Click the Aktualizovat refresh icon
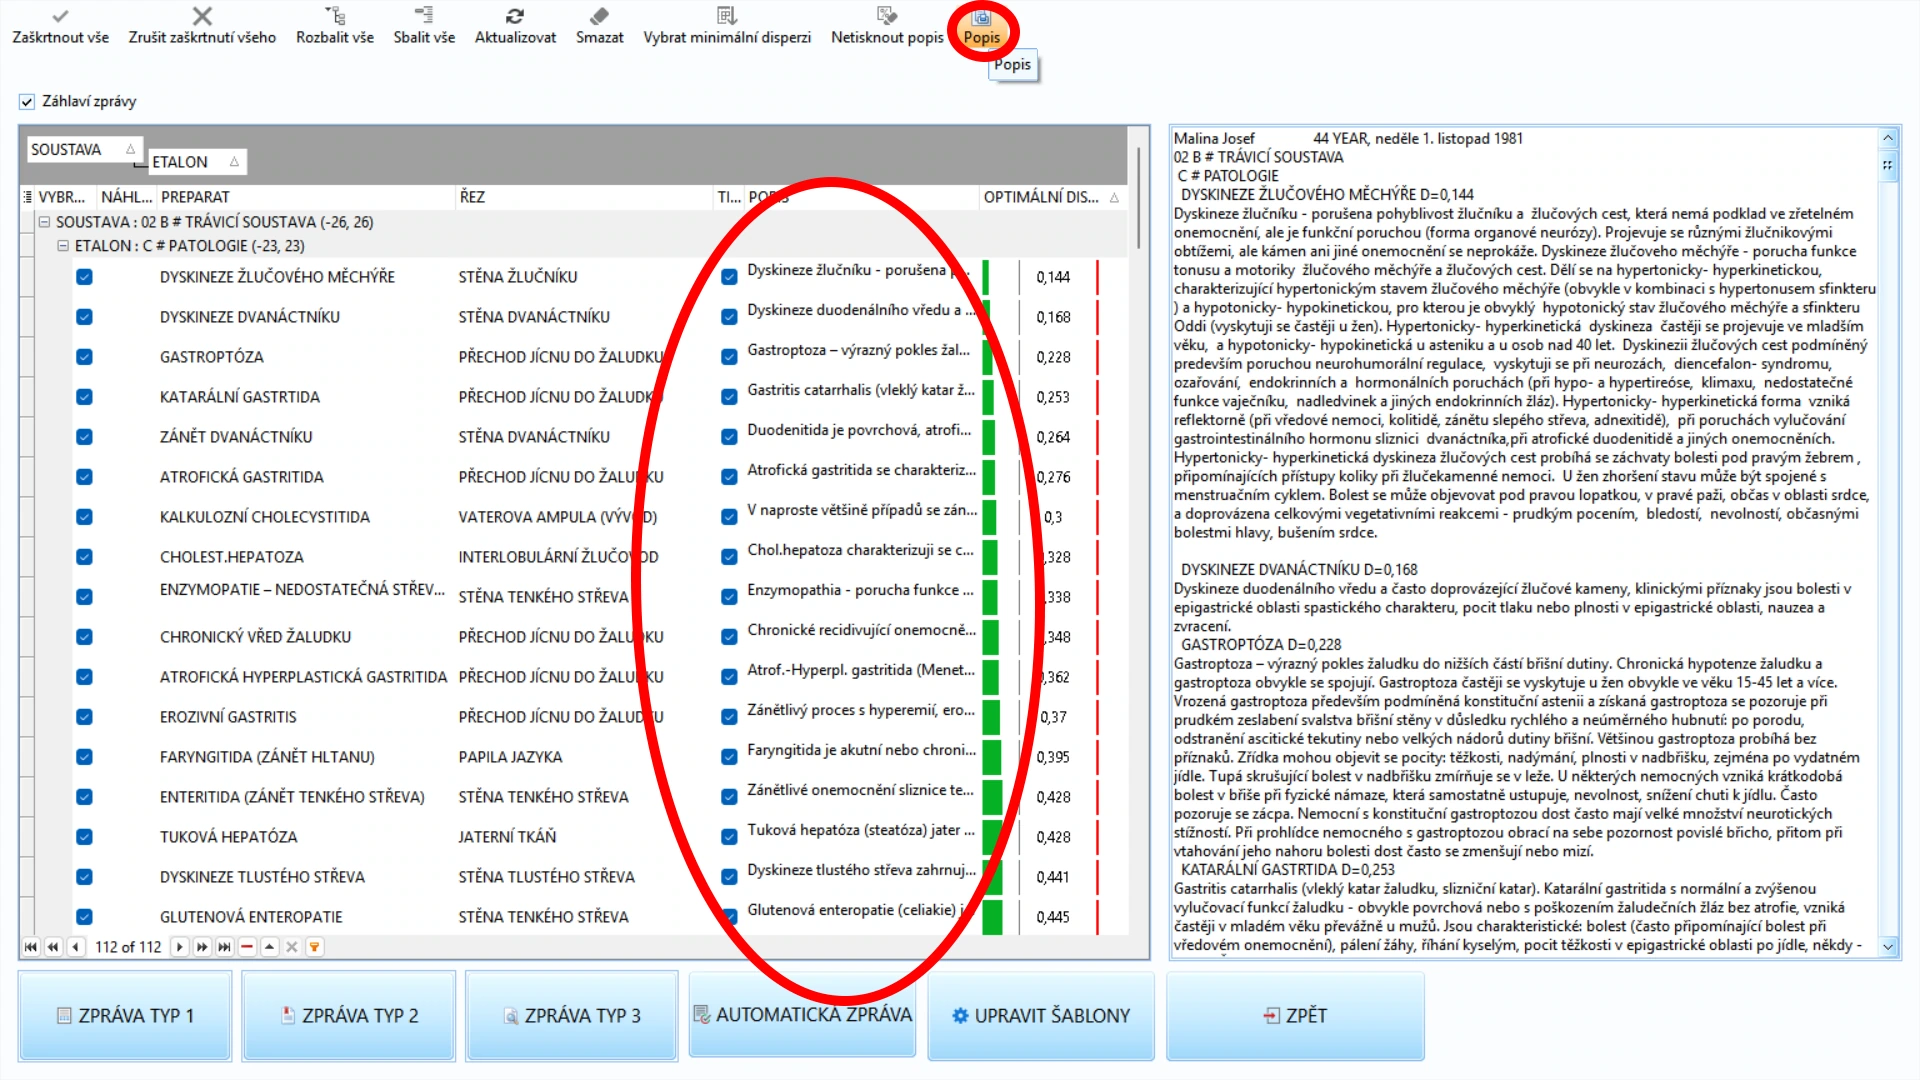Screen dimensions: 1920x1080 pos(515,16)
